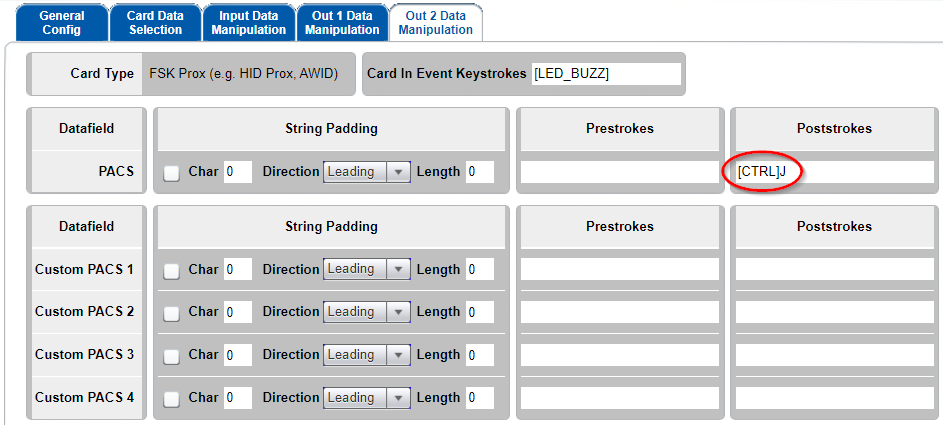Expand Direction dropdown for Custom PACS 1
This screenshot has width=943, height=425.
366,269
